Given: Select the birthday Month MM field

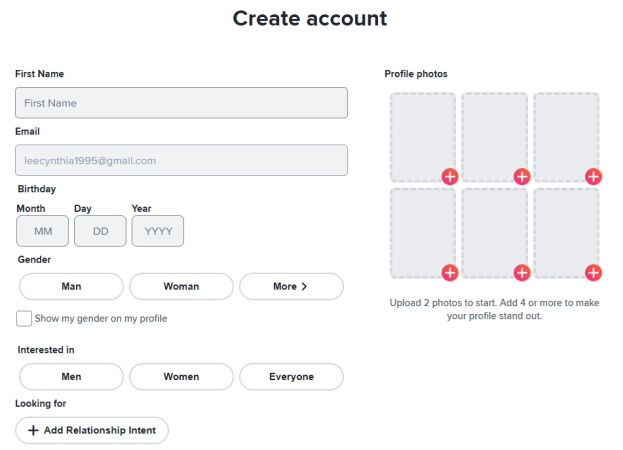Looking at the screenshot, I should pyautogui.click(x=43, y=231).
